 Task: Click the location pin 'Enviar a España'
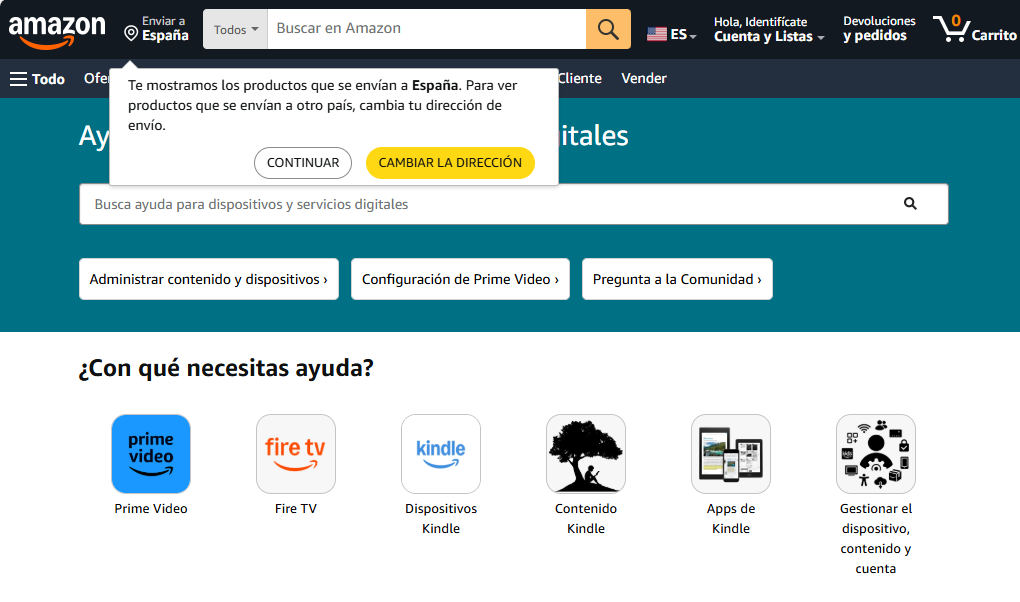pyautogui.click(x=157, y=29)
